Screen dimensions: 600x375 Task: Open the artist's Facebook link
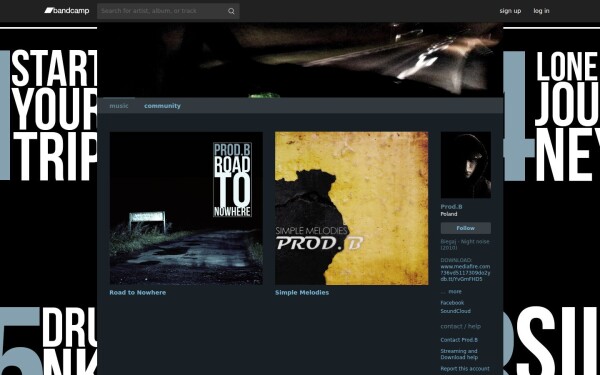click(x=452, y=303)
